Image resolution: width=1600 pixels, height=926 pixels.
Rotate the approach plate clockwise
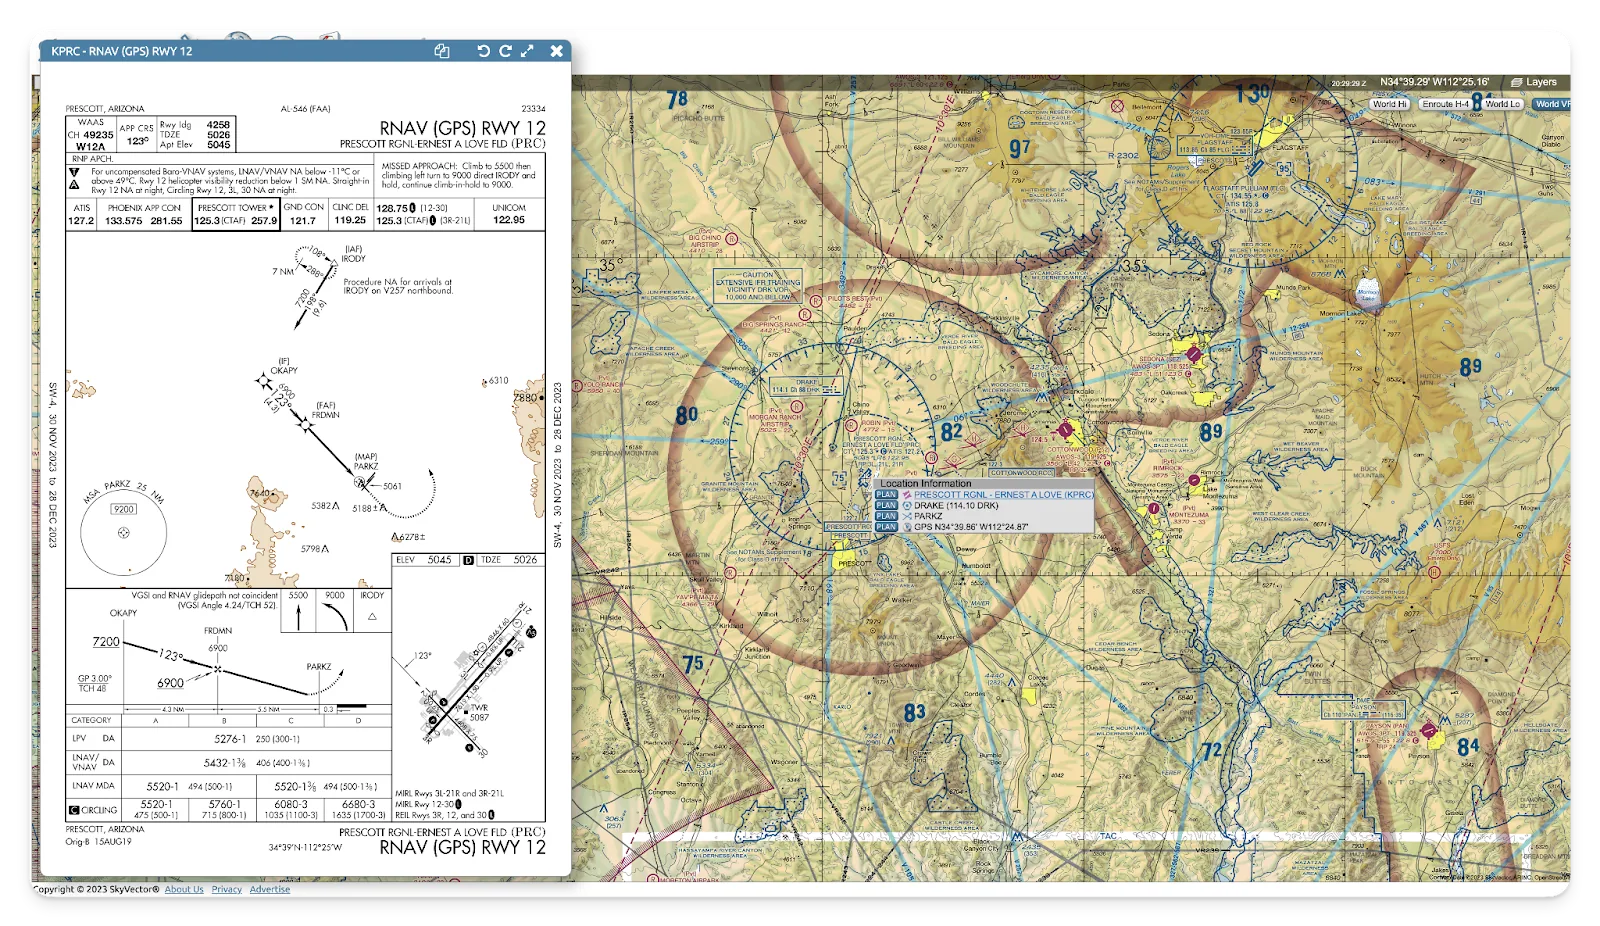(x=505, y=51)
